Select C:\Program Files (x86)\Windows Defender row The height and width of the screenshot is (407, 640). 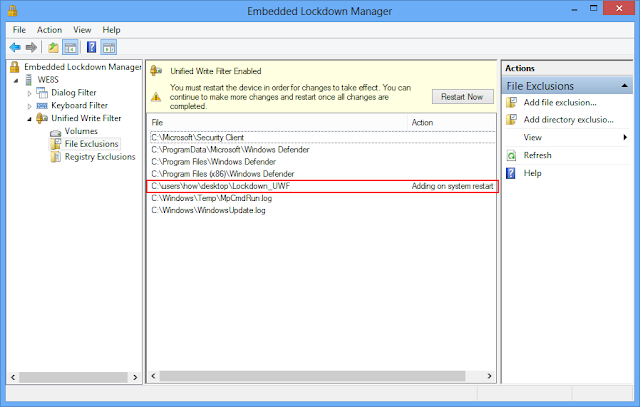(x=322, y=174)
